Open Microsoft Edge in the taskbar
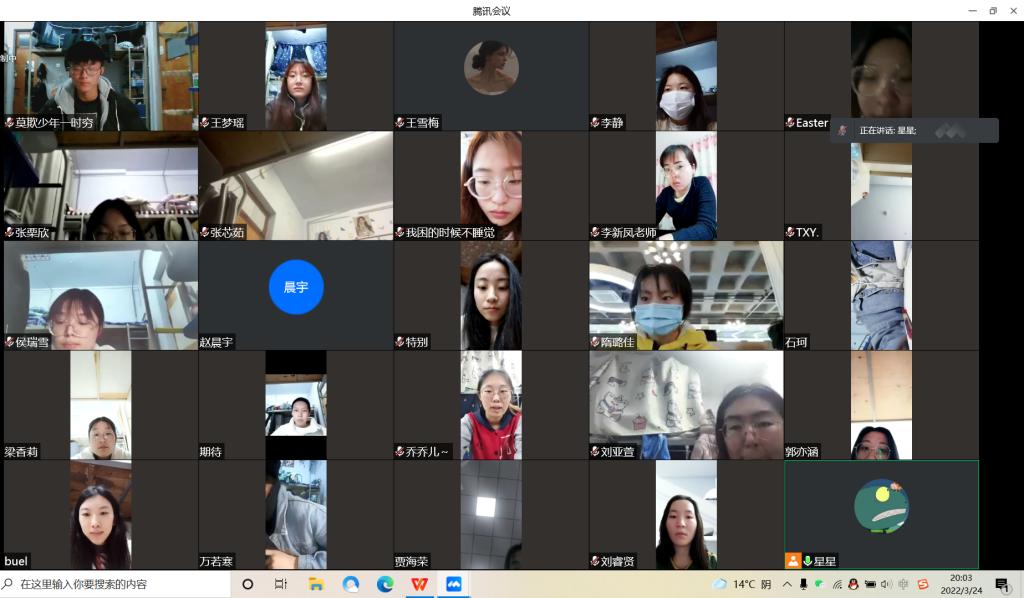 coord(385,584)
